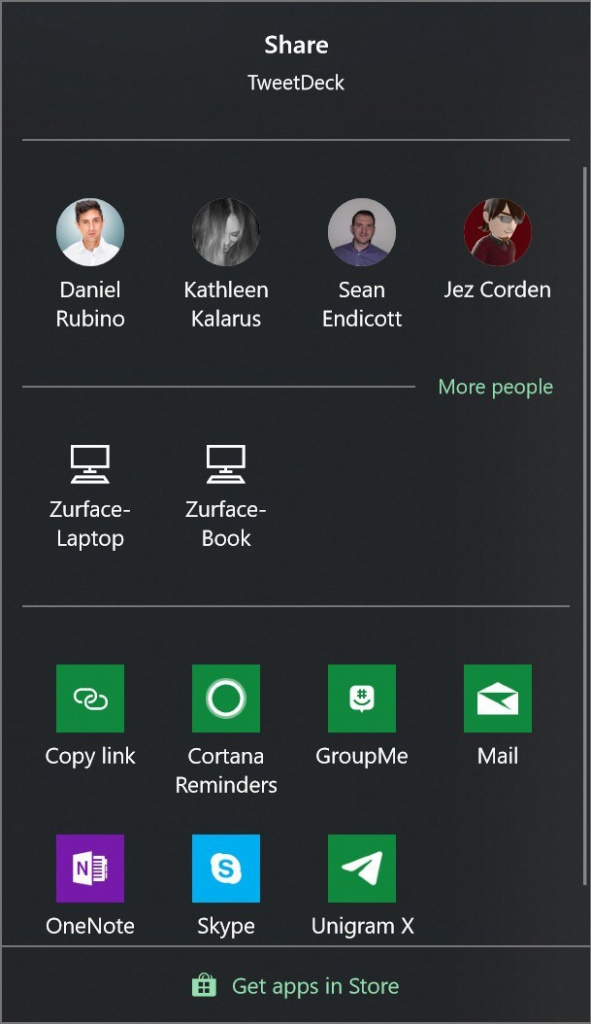Select the Zurface-Laptop device icon
Screen dimensions: 591x1024
90,464
